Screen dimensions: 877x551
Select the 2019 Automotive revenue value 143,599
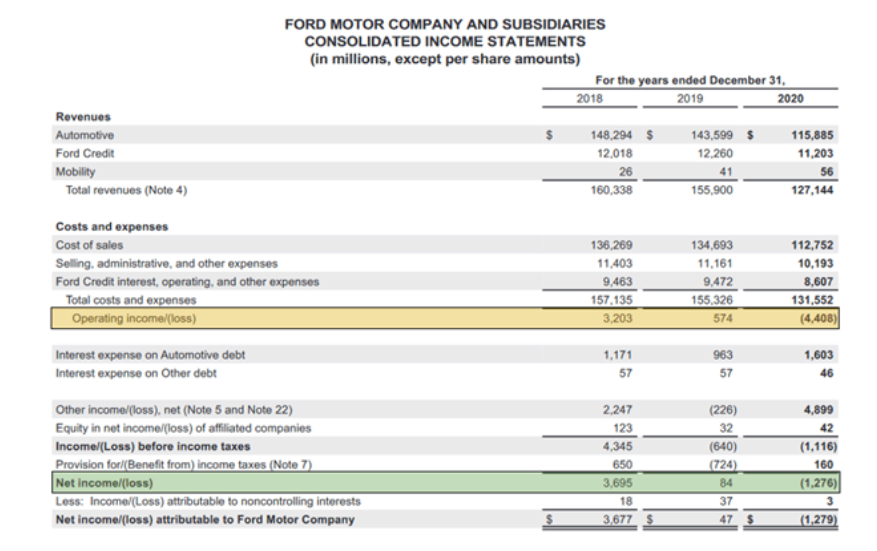[x=711, y=135]
